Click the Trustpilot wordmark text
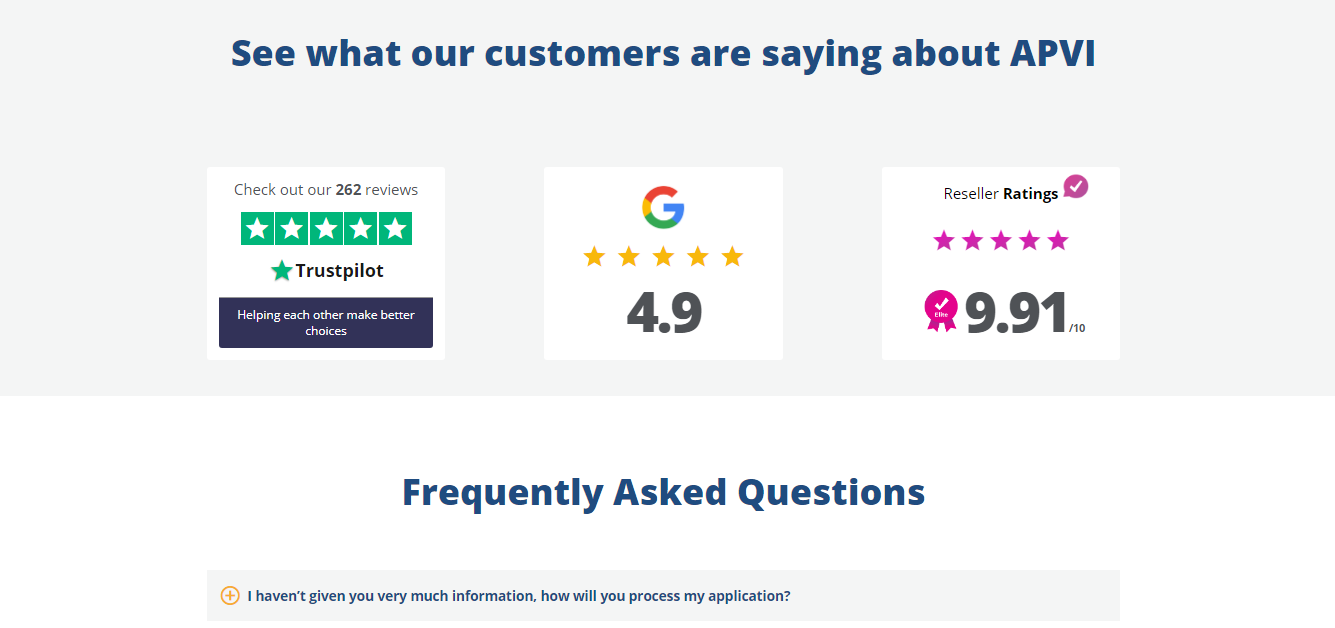This screenshot has width=1335, height=628. pos(339,271)
